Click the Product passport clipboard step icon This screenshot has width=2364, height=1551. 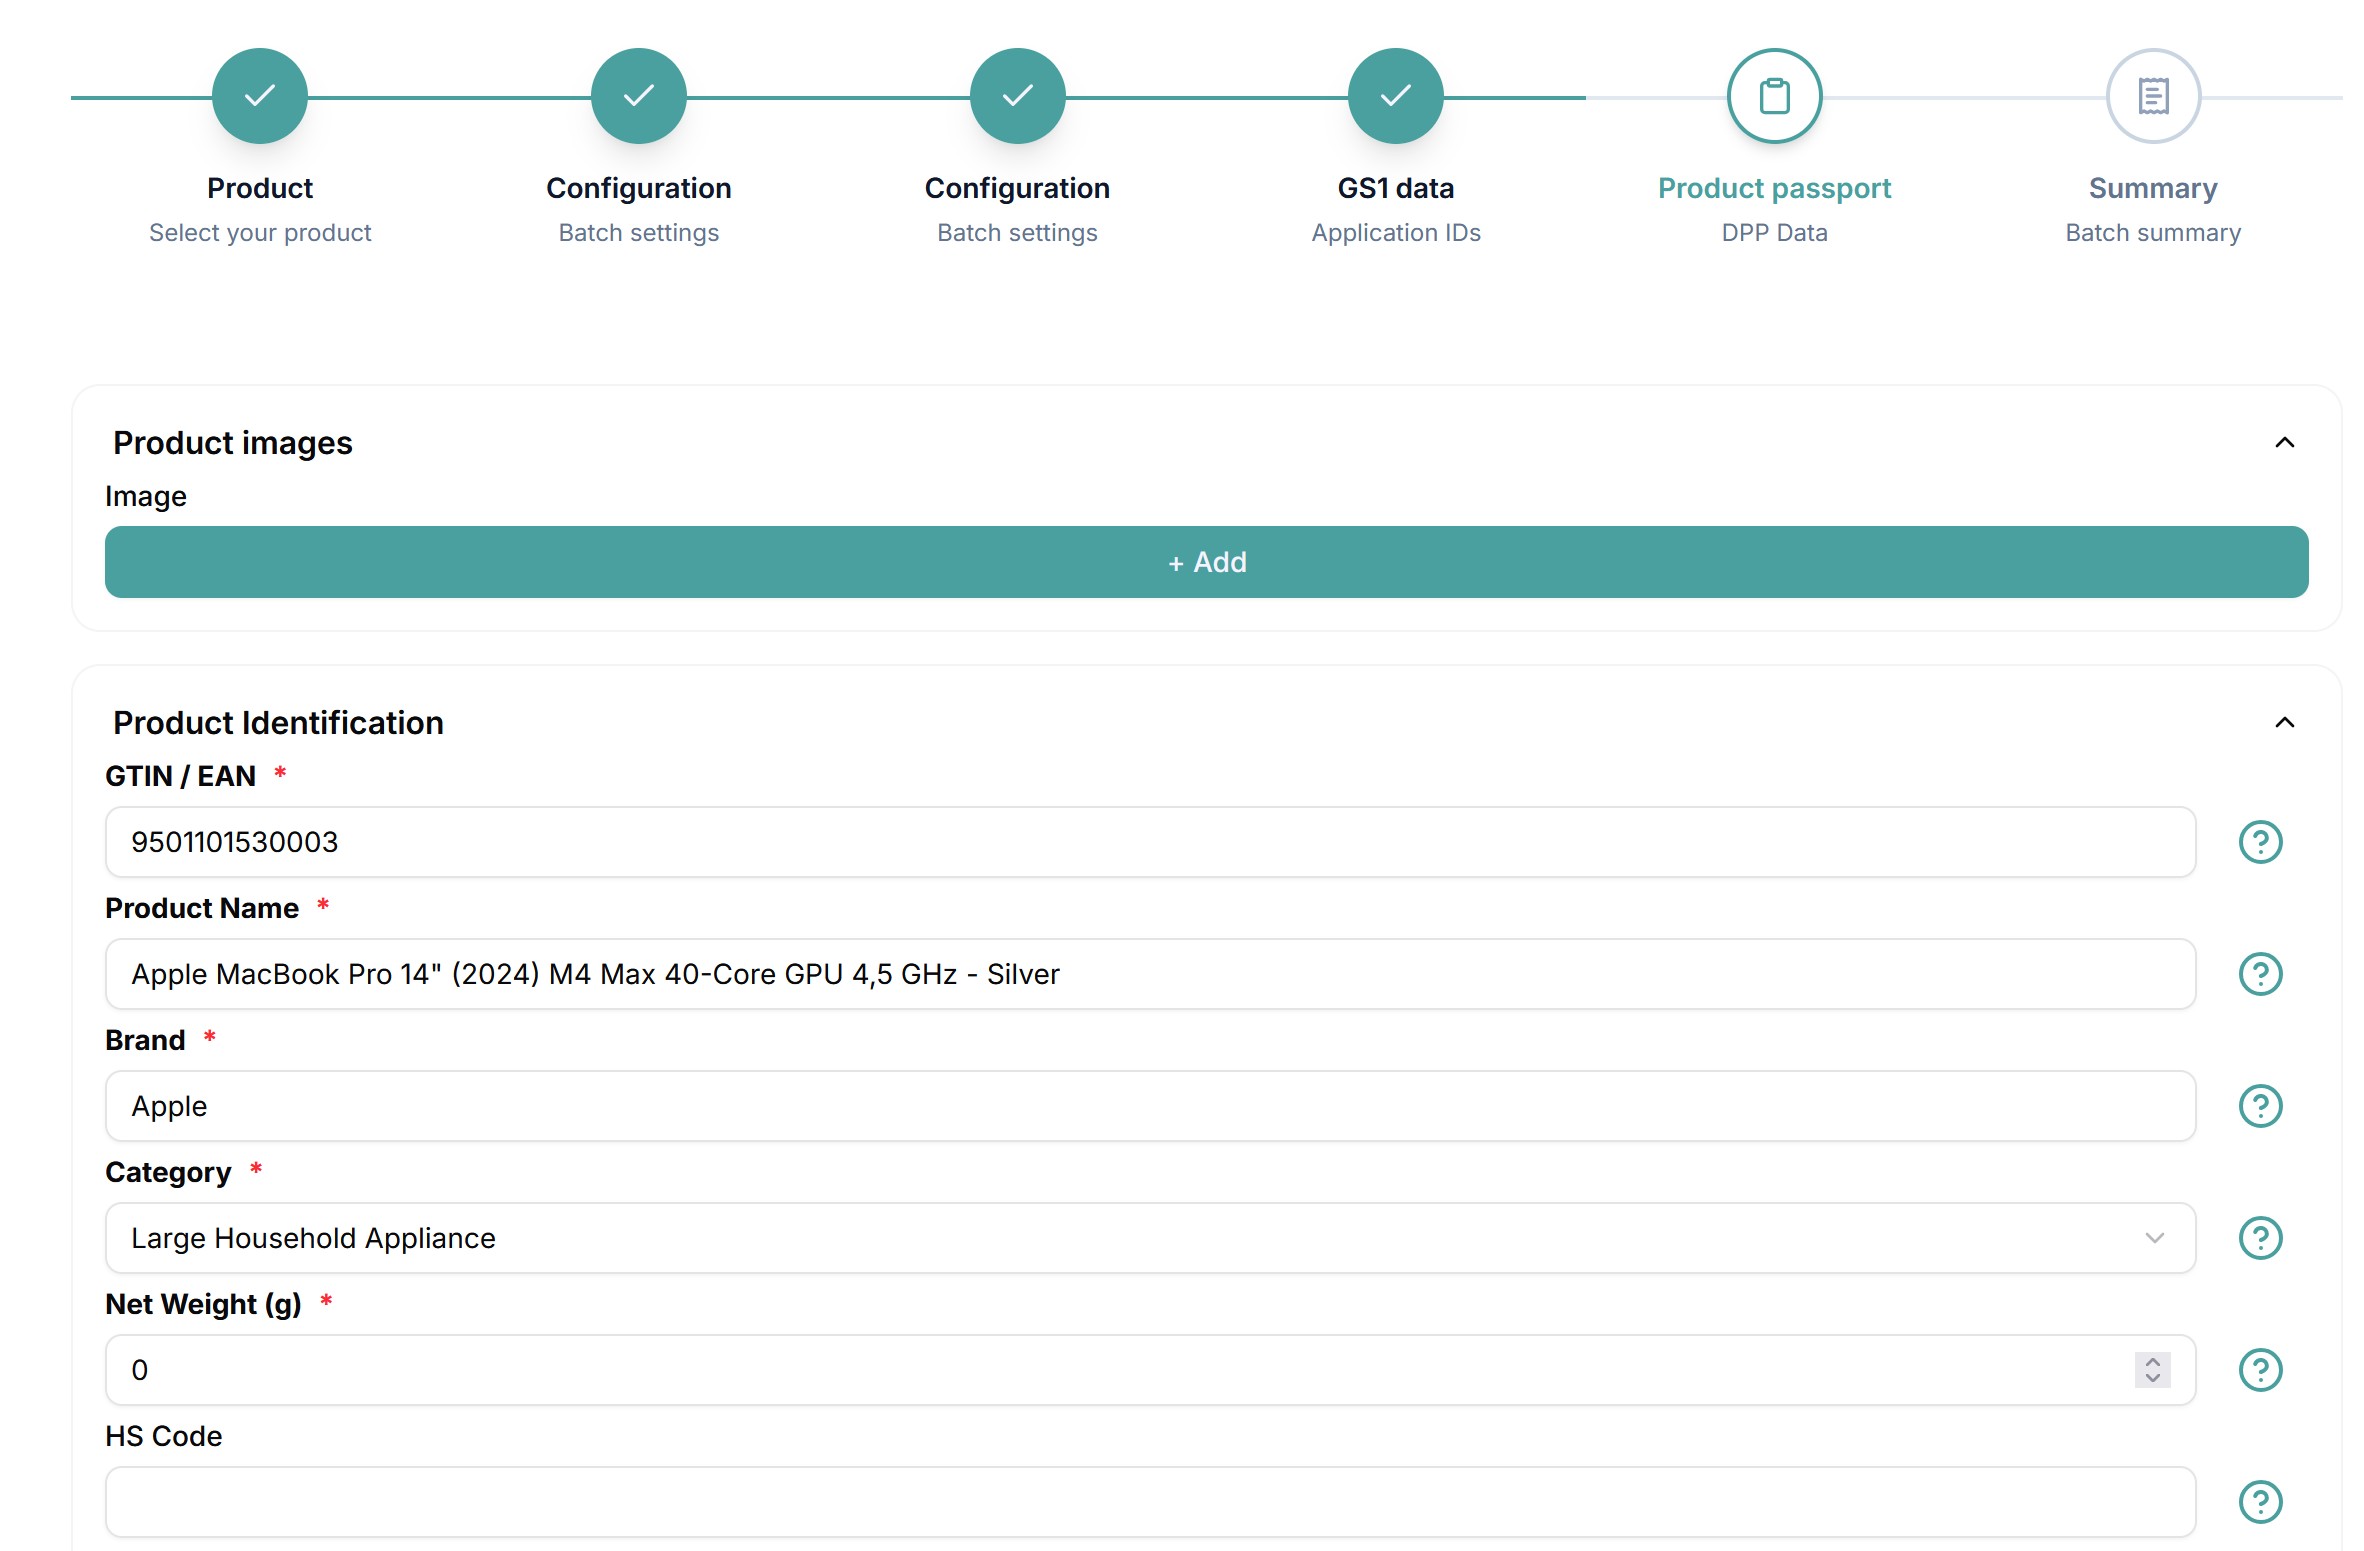click(1774, 96)
